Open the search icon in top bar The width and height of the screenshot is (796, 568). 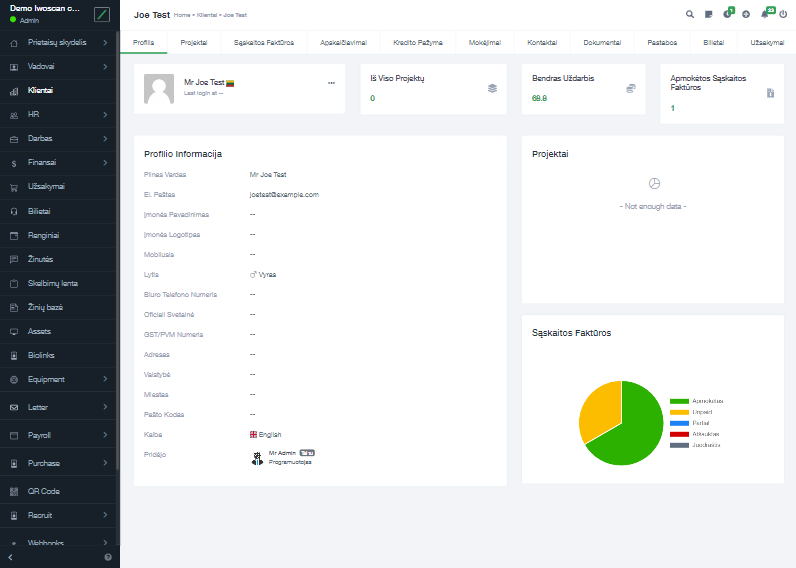[x=690, y=14]
